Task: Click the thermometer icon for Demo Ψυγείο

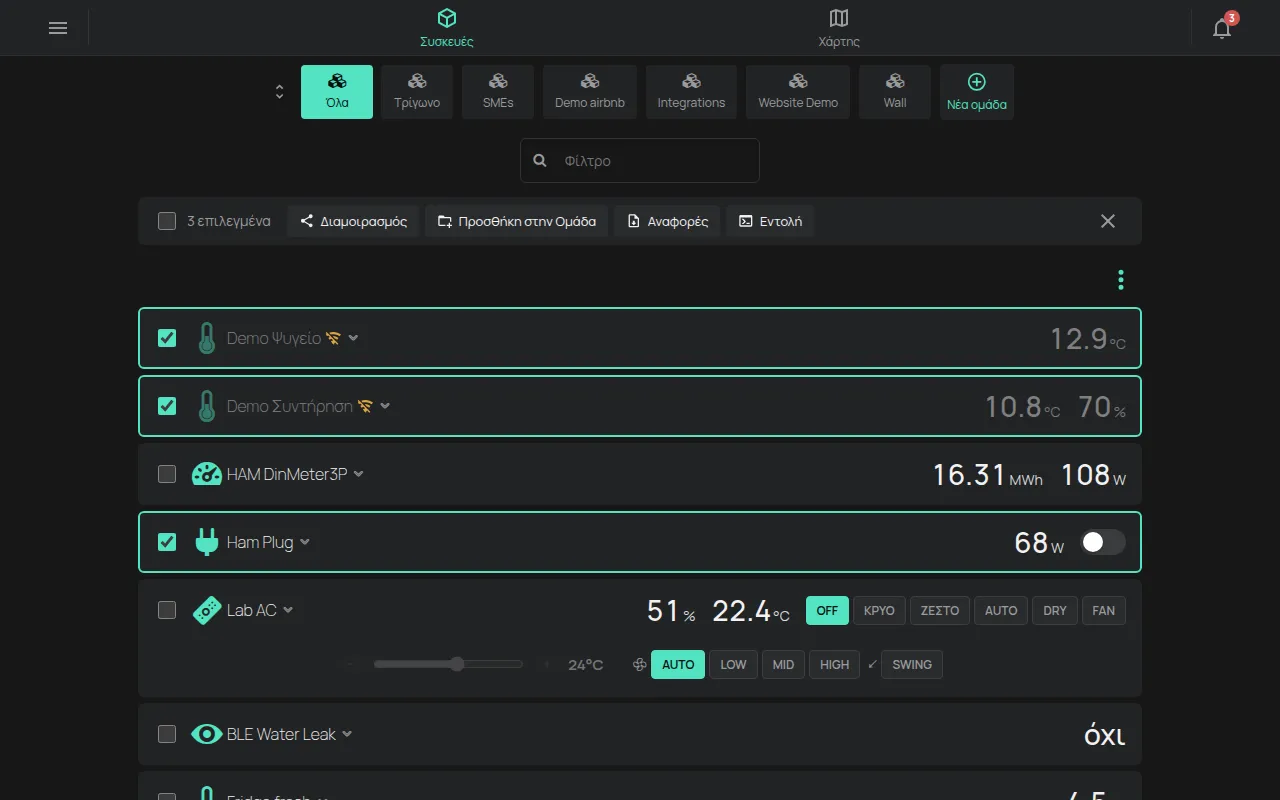Action: point(206,338)
